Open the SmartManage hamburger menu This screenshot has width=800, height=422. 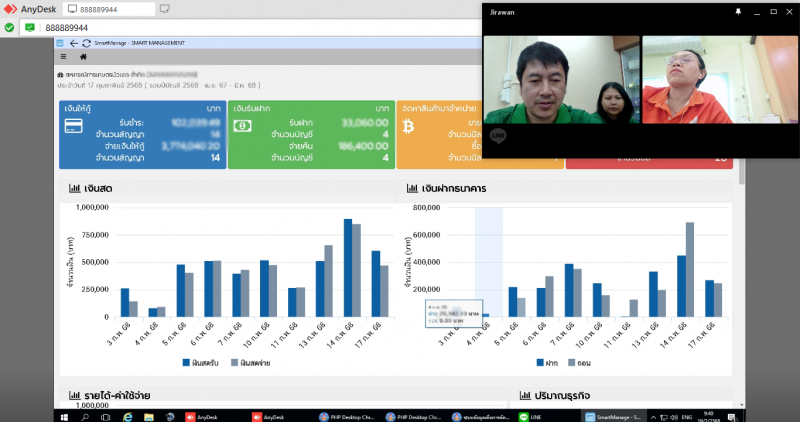63,57
